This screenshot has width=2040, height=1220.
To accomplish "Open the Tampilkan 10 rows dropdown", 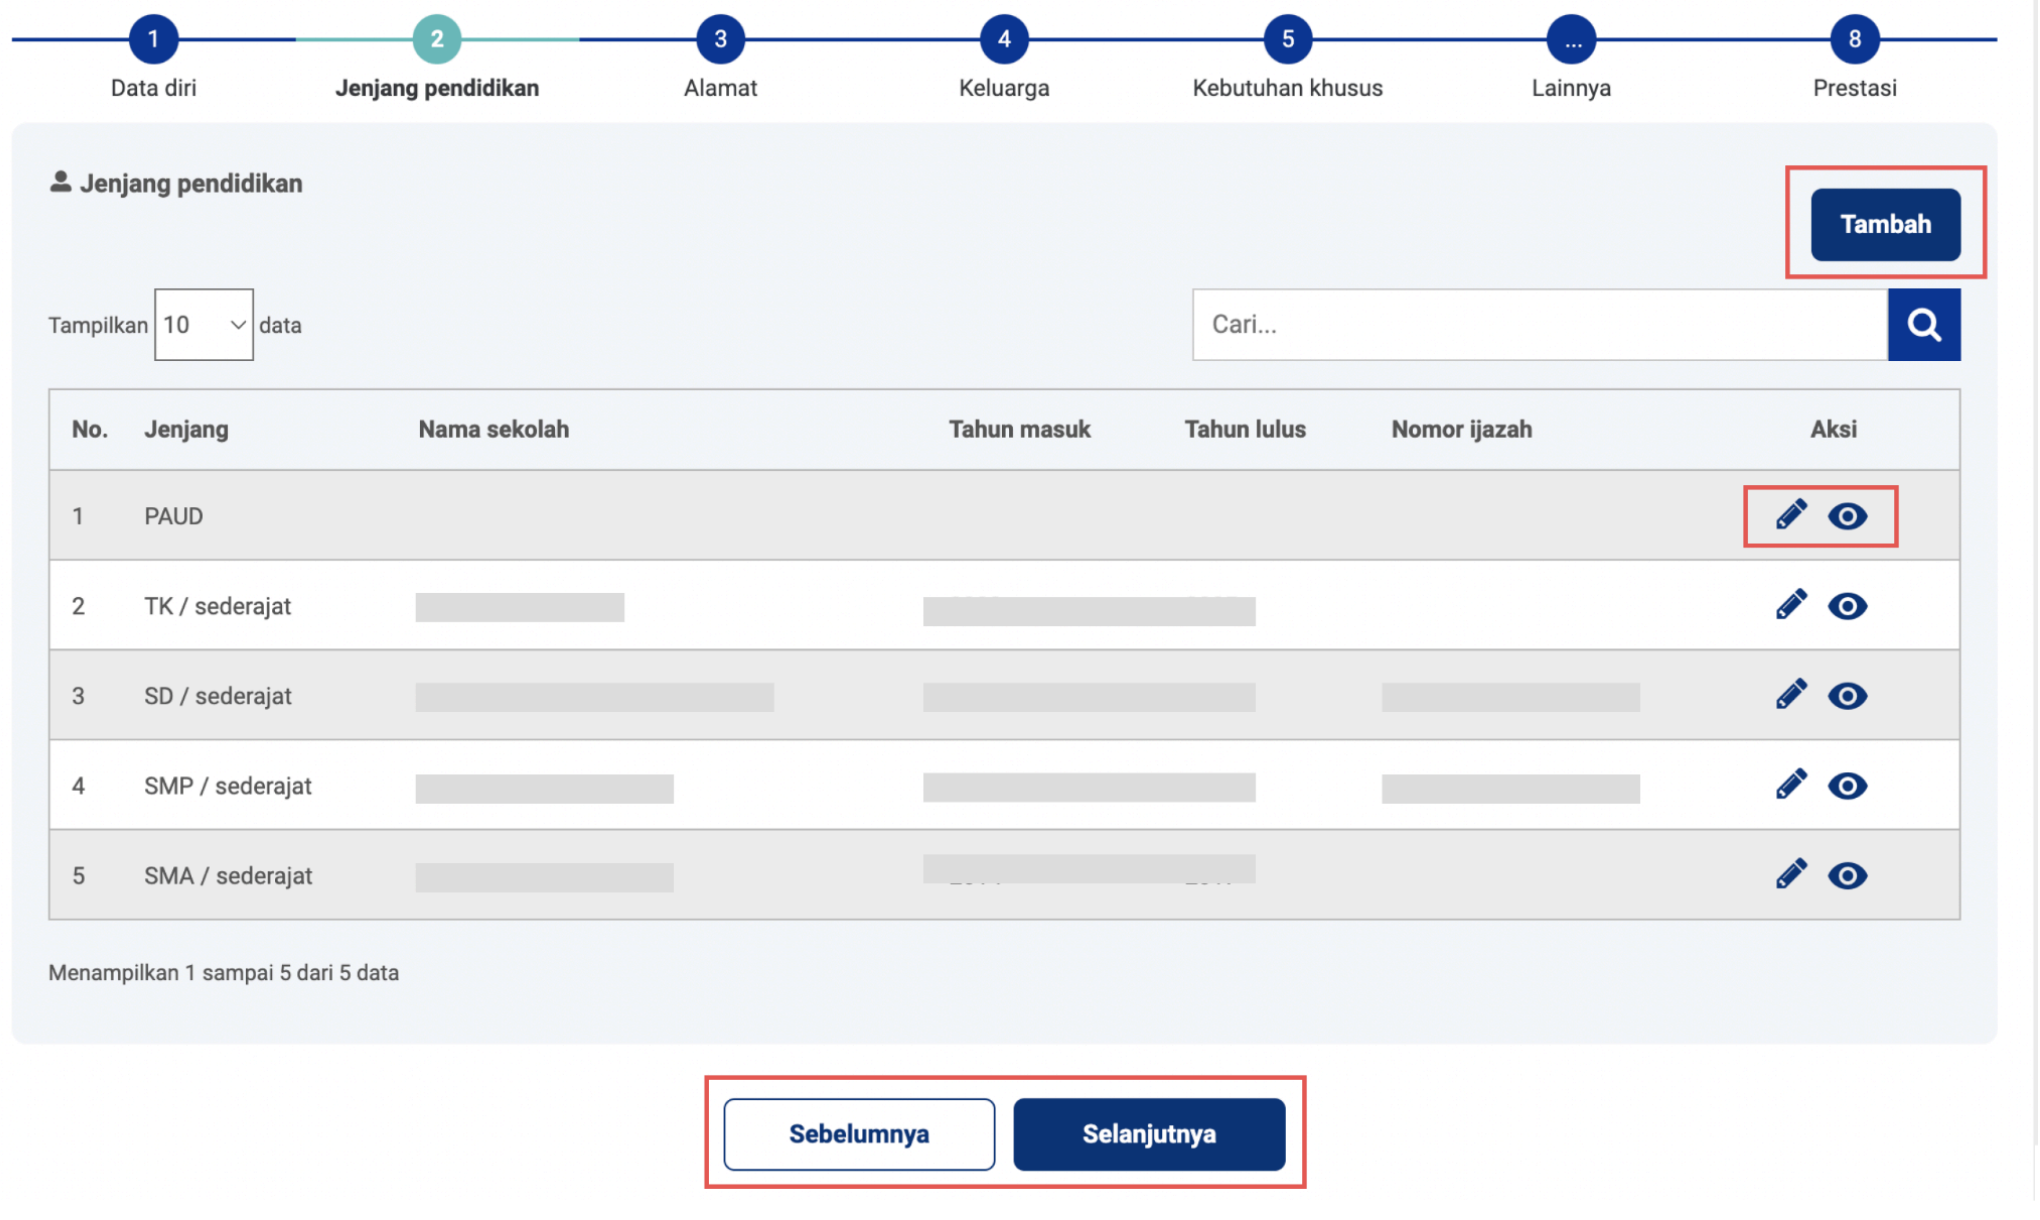I will [x=204, y=325].
